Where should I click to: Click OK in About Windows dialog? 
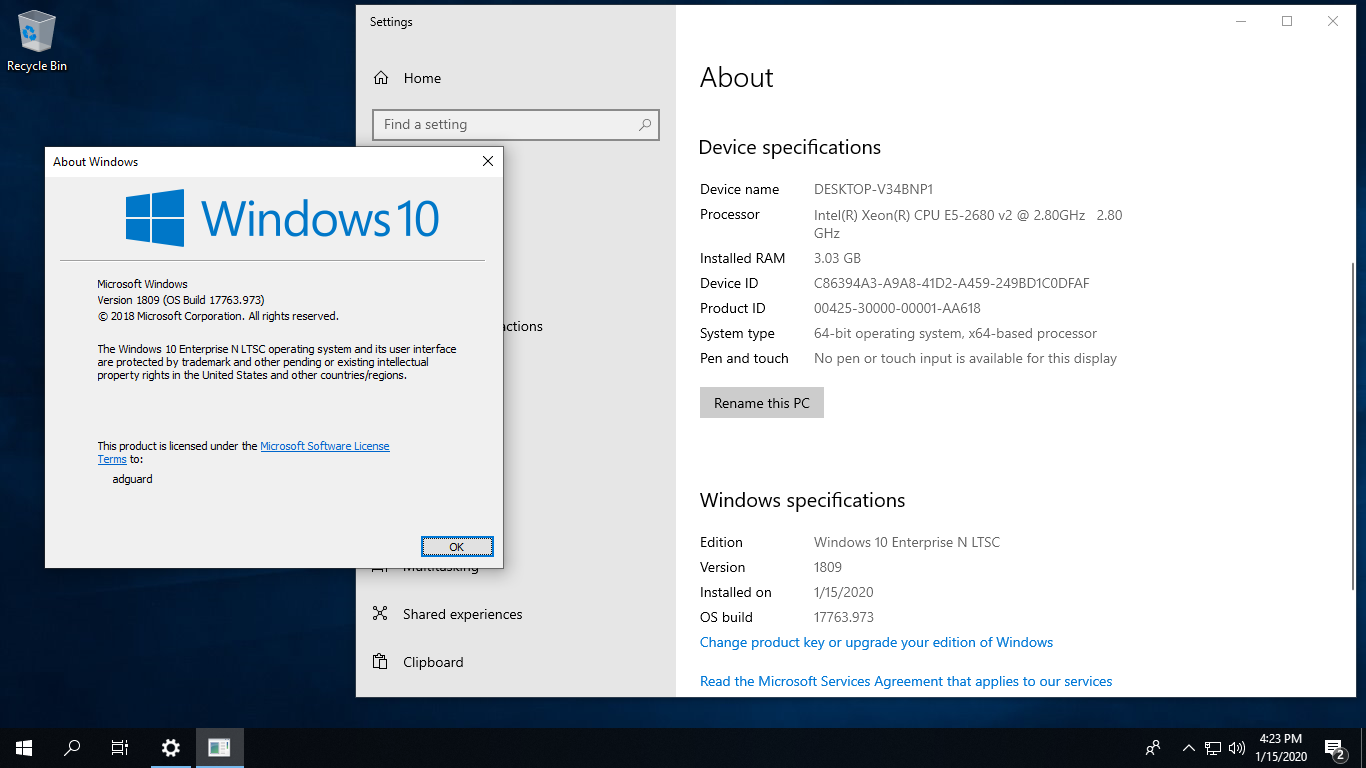click(x=457, y=546)
